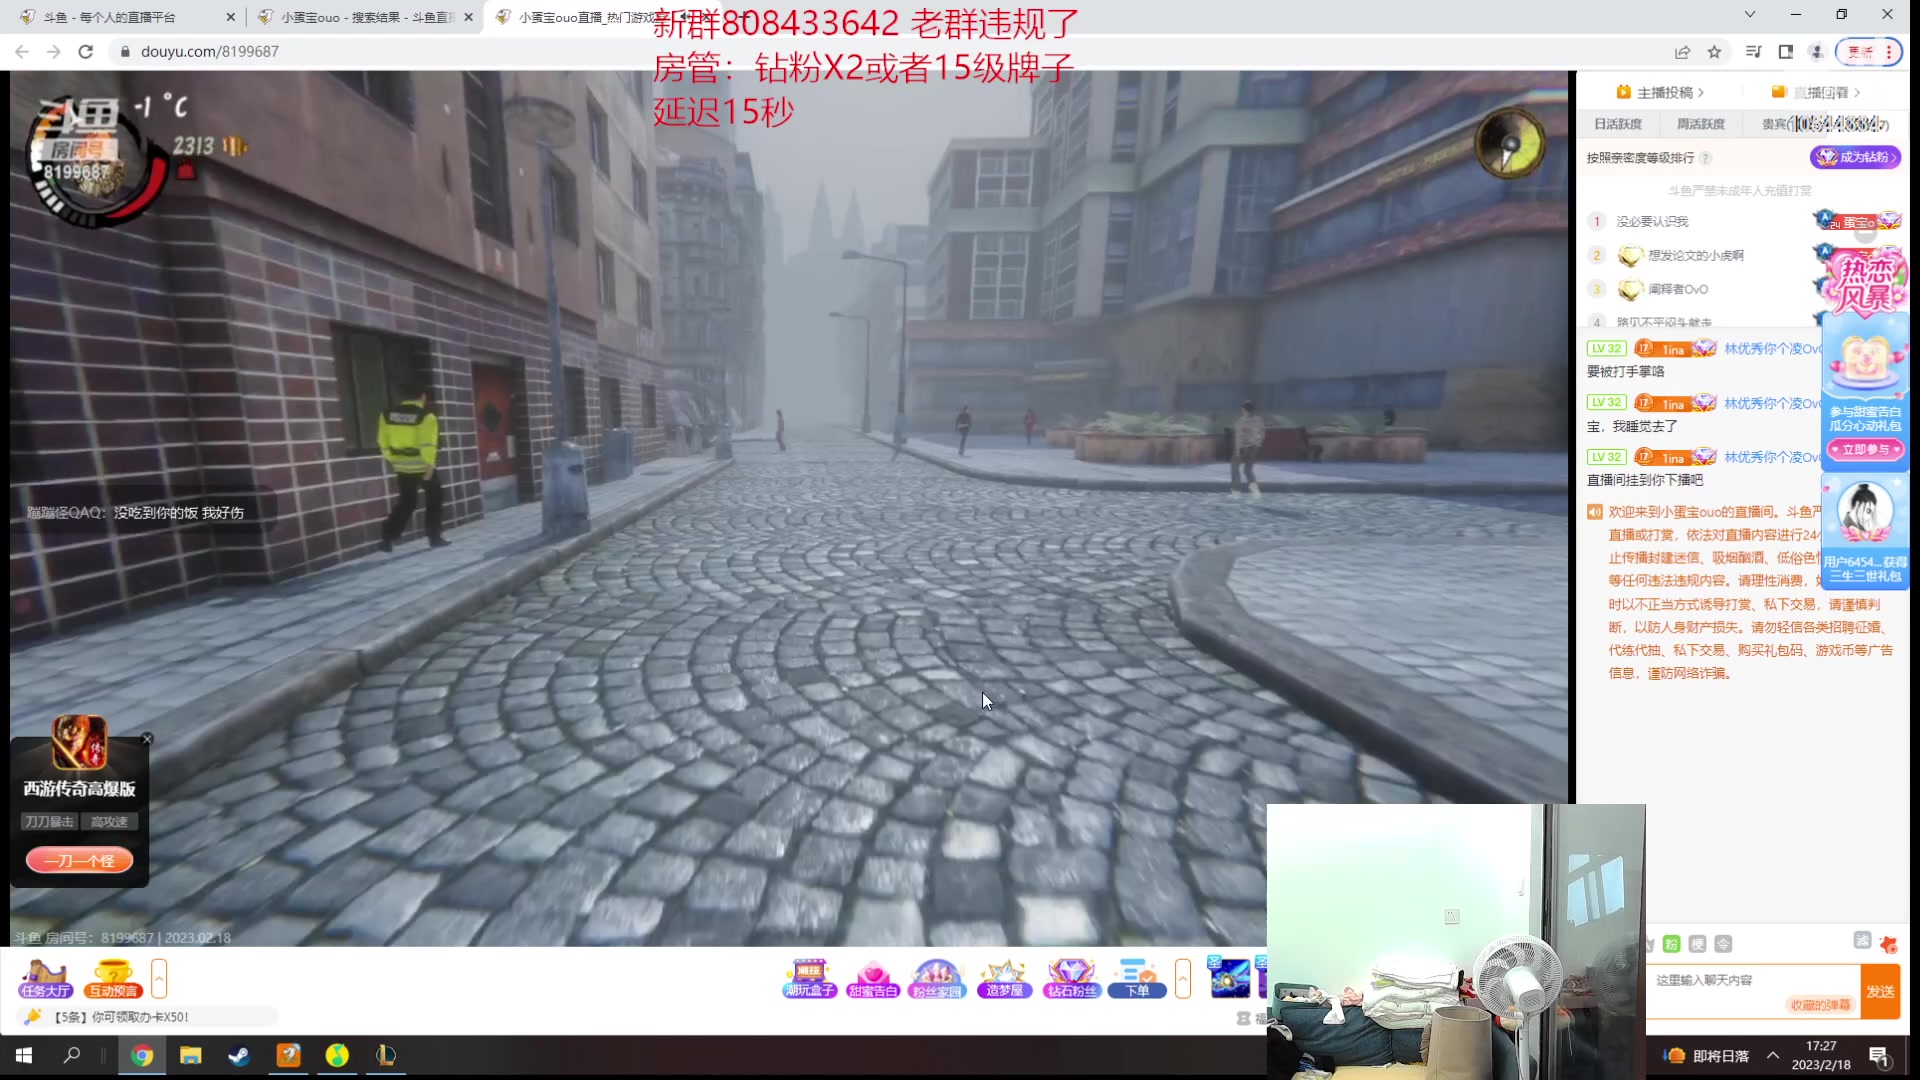The image size is (1920, 1080).
Task: Open the 下单 order icon
Action: coord(1136,978)
